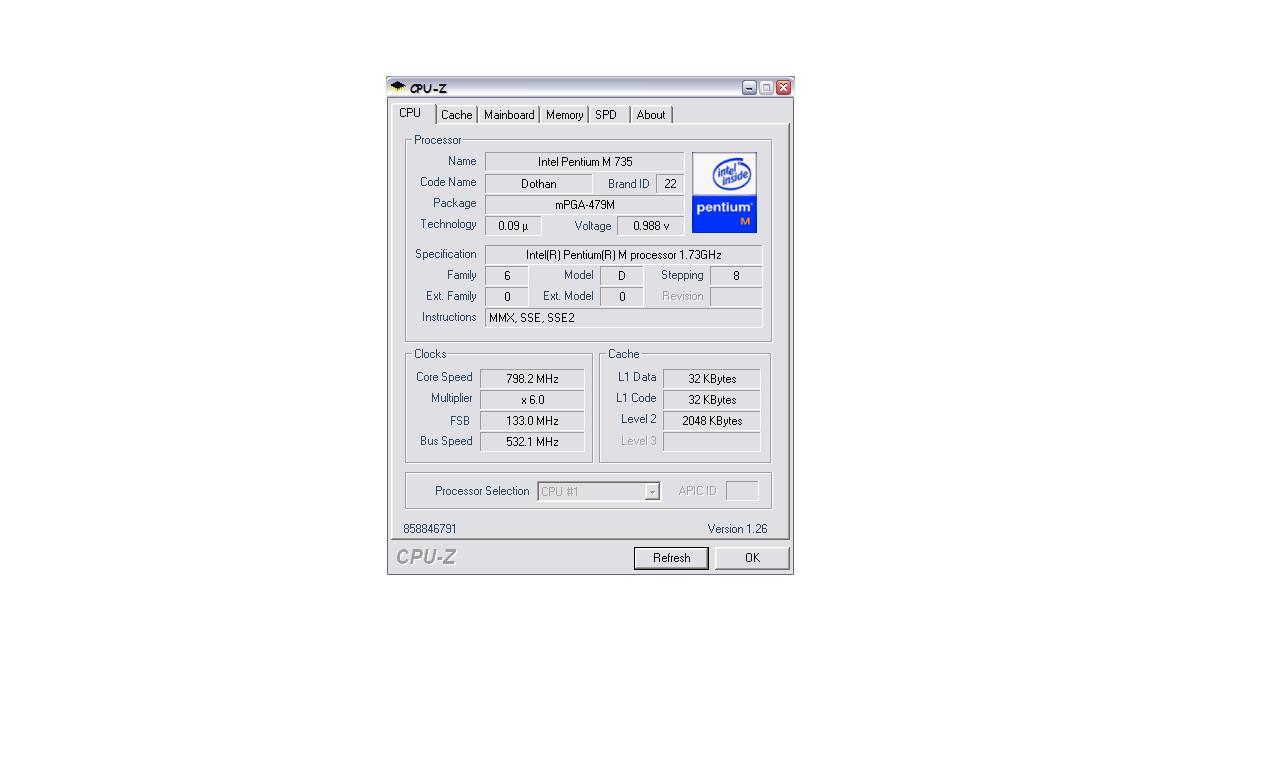Click the FSB 133.0 MHz value

coord(532,421)
